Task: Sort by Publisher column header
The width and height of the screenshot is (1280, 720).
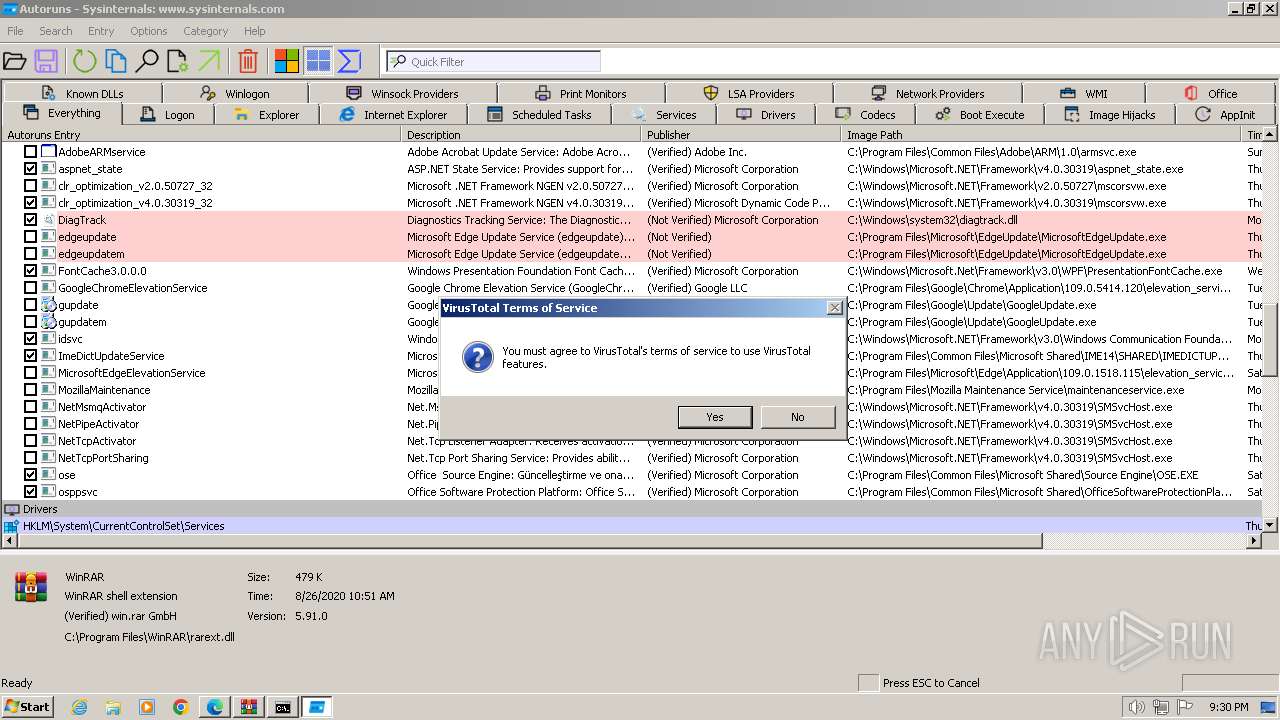Action: pyautogui.click(x=742, y=135)
